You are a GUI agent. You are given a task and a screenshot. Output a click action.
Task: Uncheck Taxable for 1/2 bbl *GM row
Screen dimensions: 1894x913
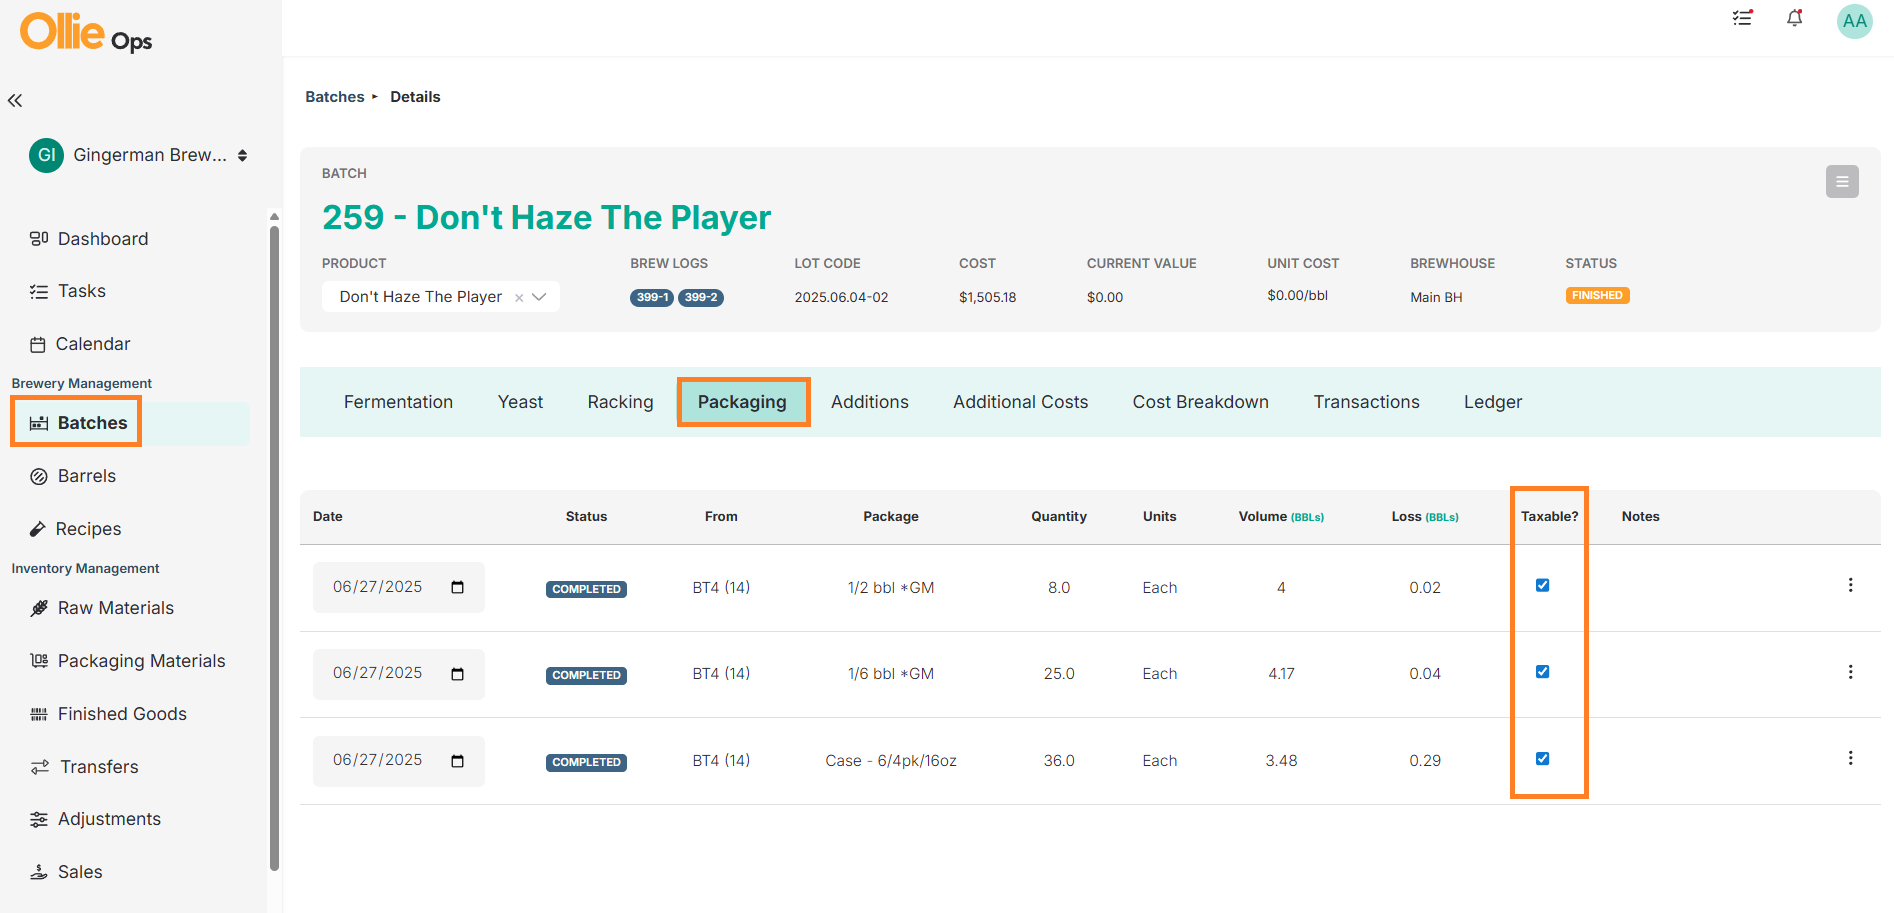[1543, 585]
